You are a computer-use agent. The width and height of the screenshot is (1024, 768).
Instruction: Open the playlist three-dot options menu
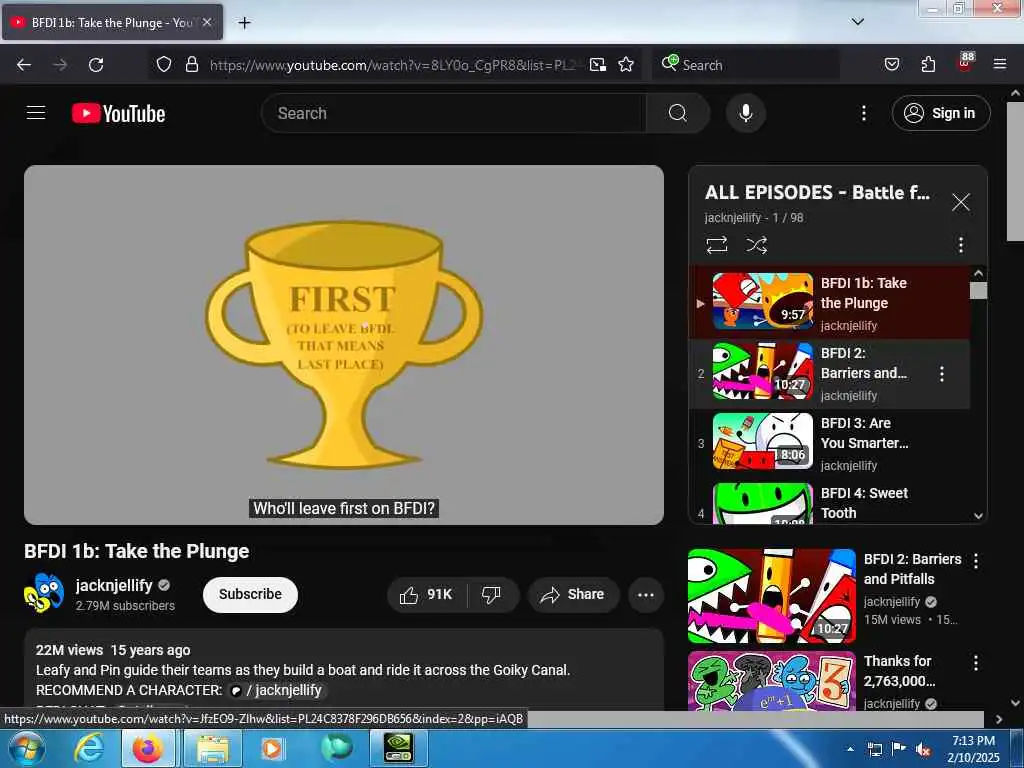[x=961, y=245]
